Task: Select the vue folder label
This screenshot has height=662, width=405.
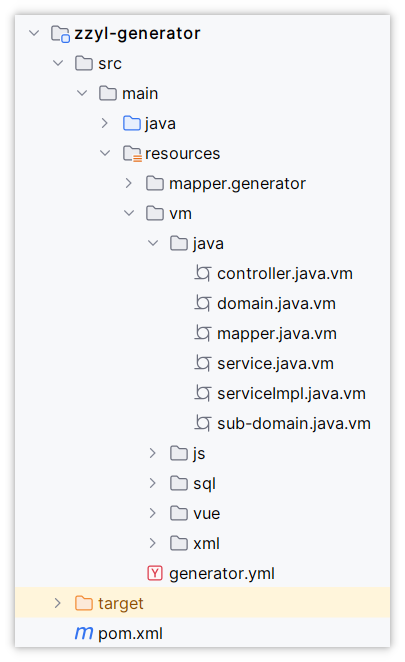Action: tap(207, 514)
